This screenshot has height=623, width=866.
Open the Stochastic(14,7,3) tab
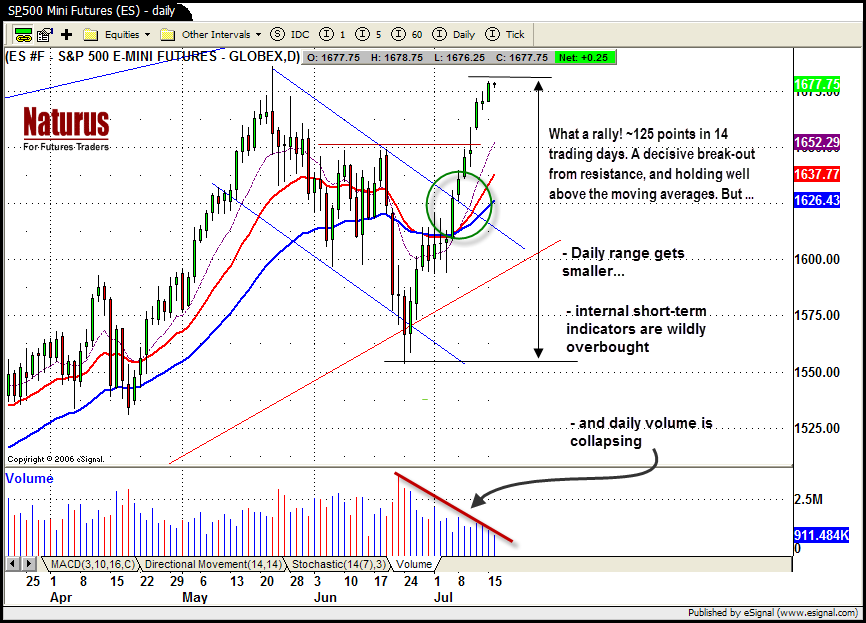pyautogui.click(x=339, y=564)
